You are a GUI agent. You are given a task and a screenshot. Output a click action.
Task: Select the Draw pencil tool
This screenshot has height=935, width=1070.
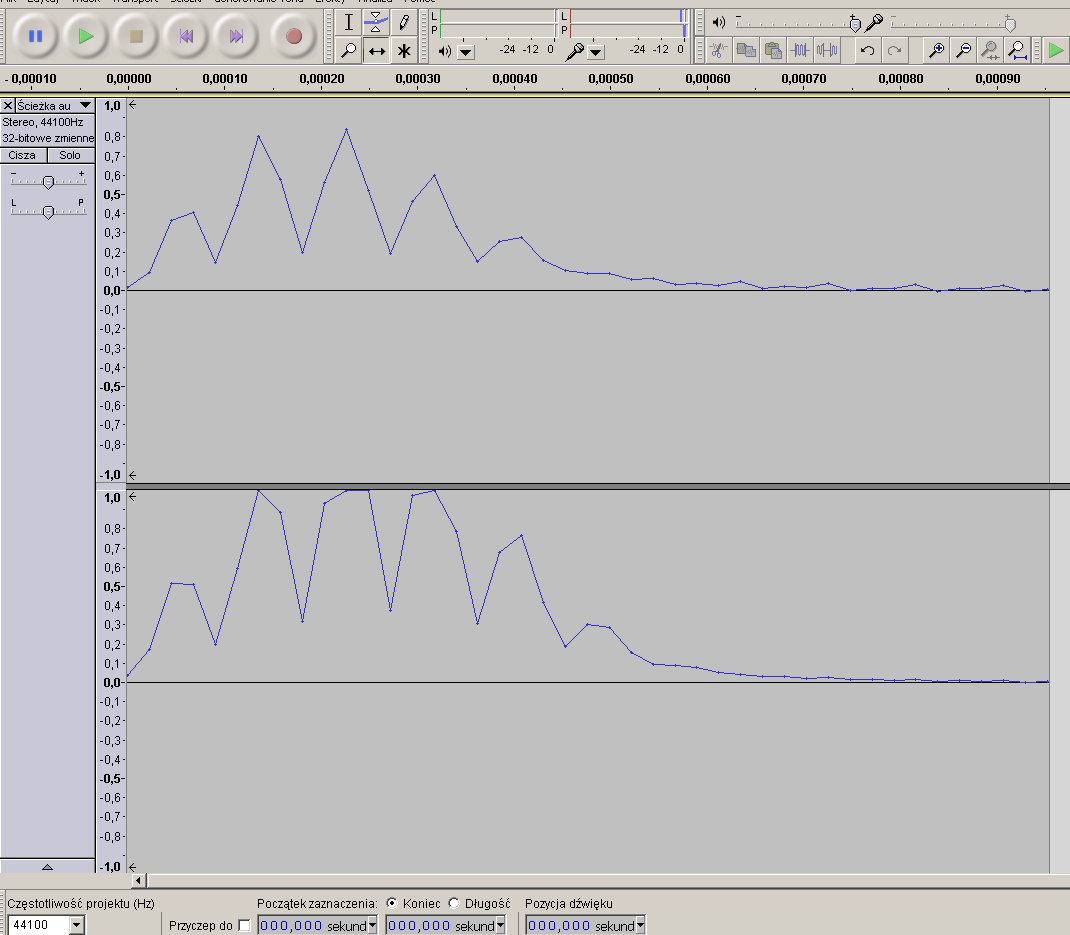tap(404, 21)
